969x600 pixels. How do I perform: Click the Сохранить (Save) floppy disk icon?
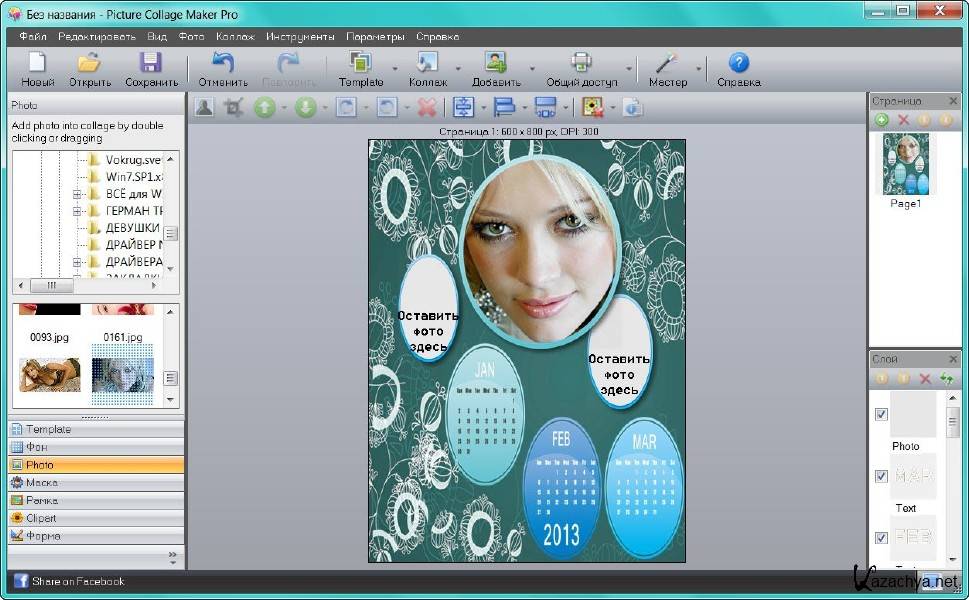click(x=150, y=64)
